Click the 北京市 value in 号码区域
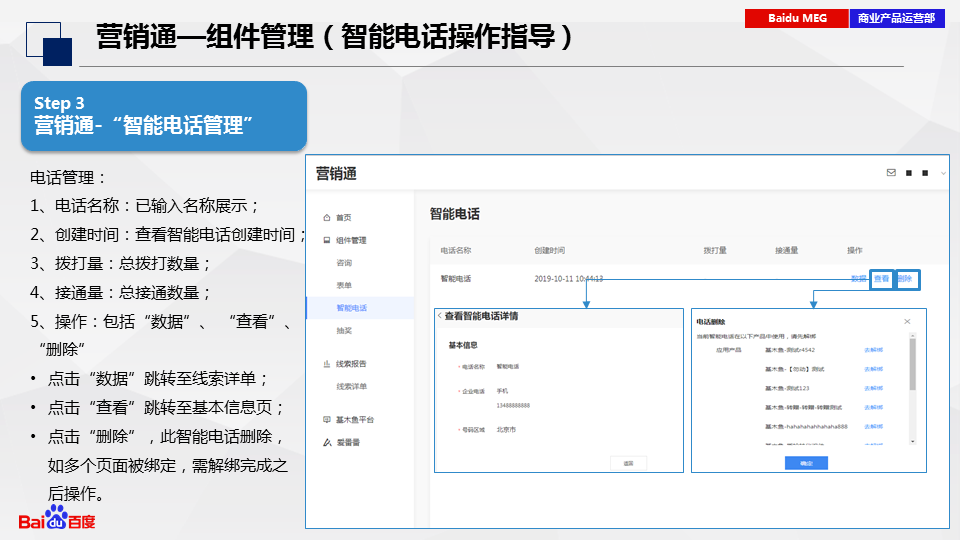 (x=506, y=430)
